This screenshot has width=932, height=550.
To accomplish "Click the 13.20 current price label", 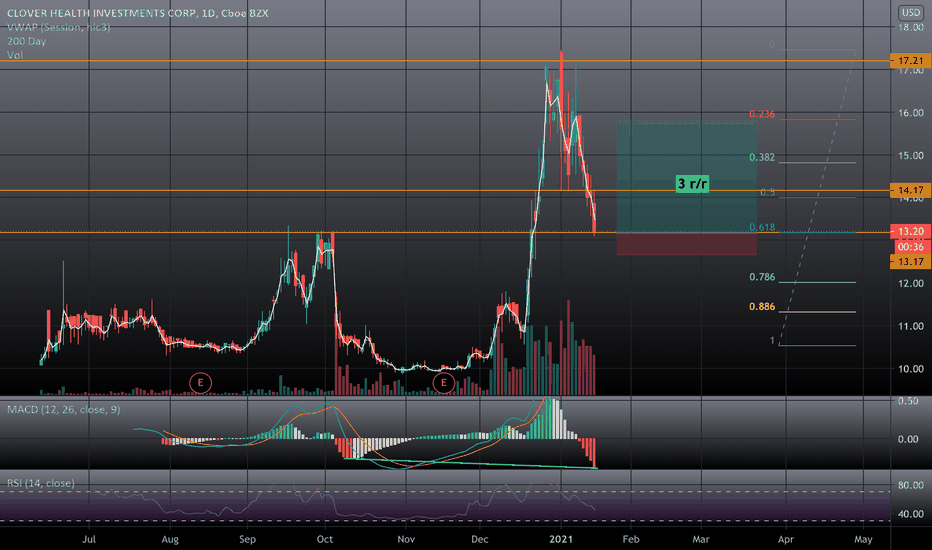I will (x=911, y=231).
